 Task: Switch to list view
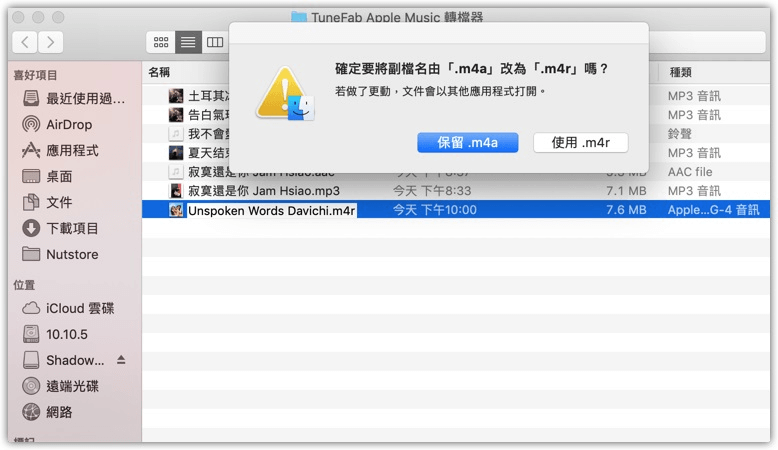188,42
